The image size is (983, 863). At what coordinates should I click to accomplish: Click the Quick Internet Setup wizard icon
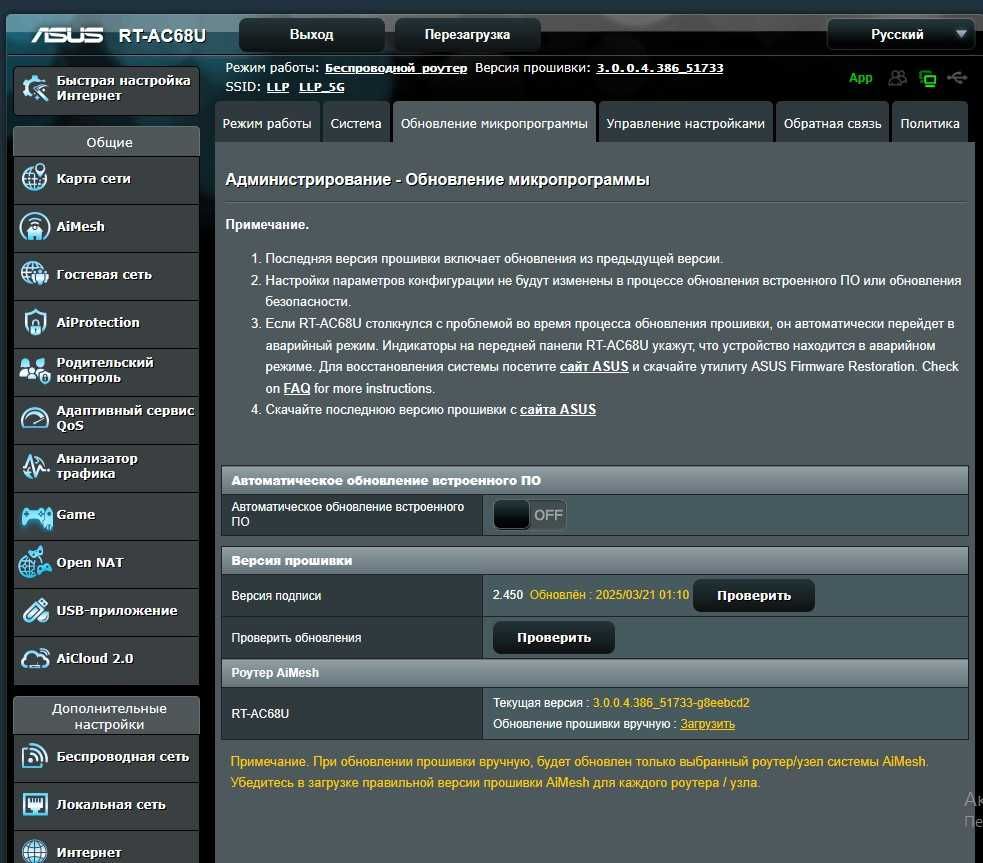click(34, 88)
